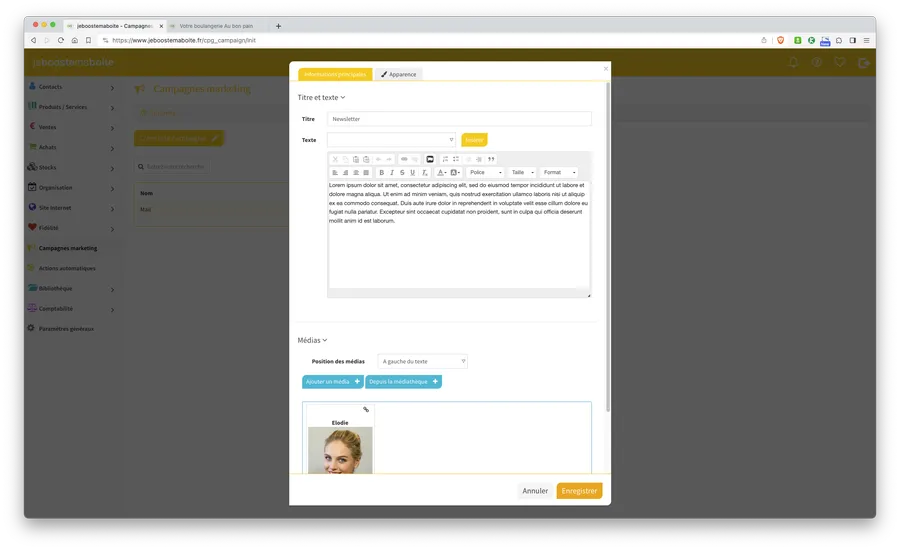Click the dialog vertical scrollbar
Screen dimensions: 900x550
point(608,247)
